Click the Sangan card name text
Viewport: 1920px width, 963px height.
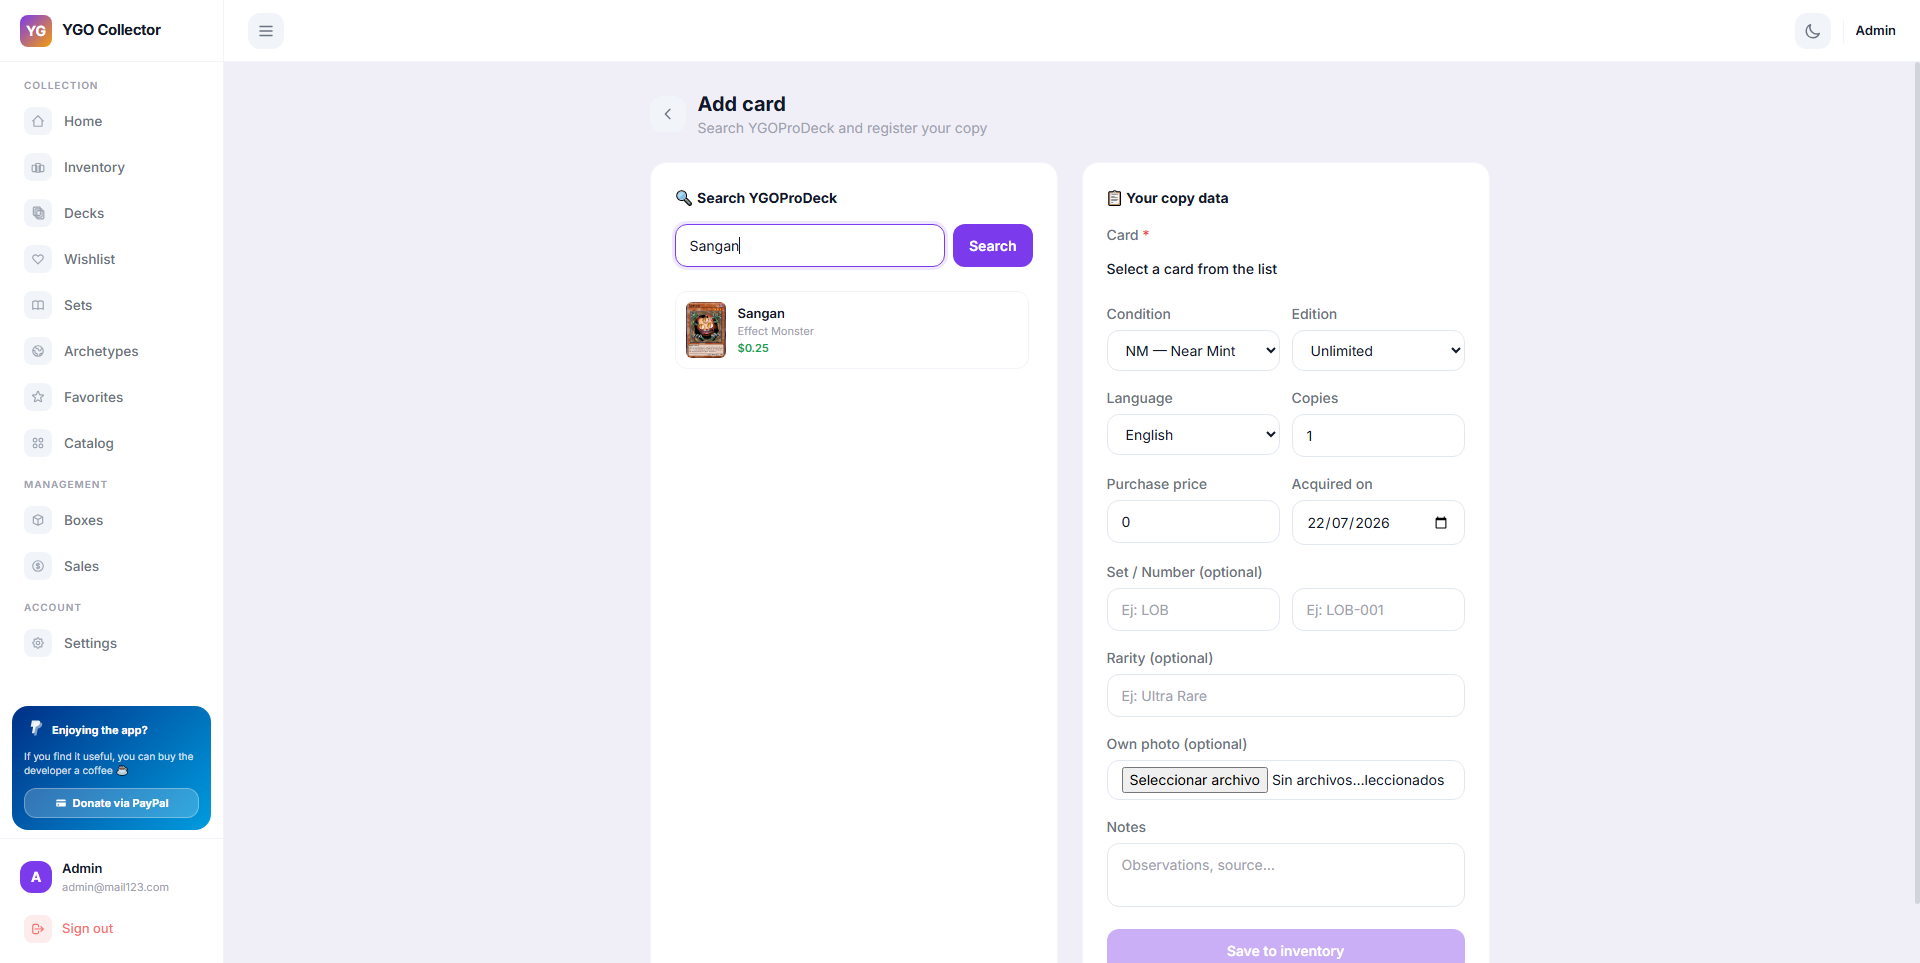coord(761,314)
